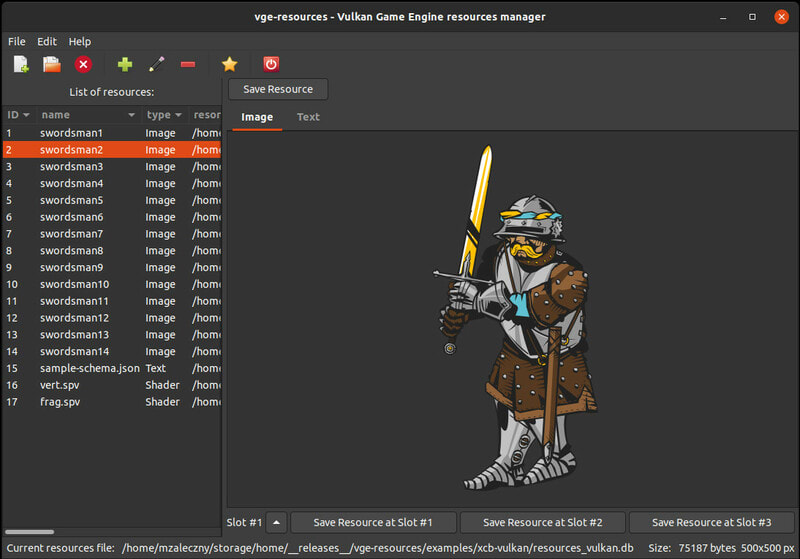The height and width of the screenshot is (559, 800).
Task: Open the Edit menu
Action: [47, 42]
